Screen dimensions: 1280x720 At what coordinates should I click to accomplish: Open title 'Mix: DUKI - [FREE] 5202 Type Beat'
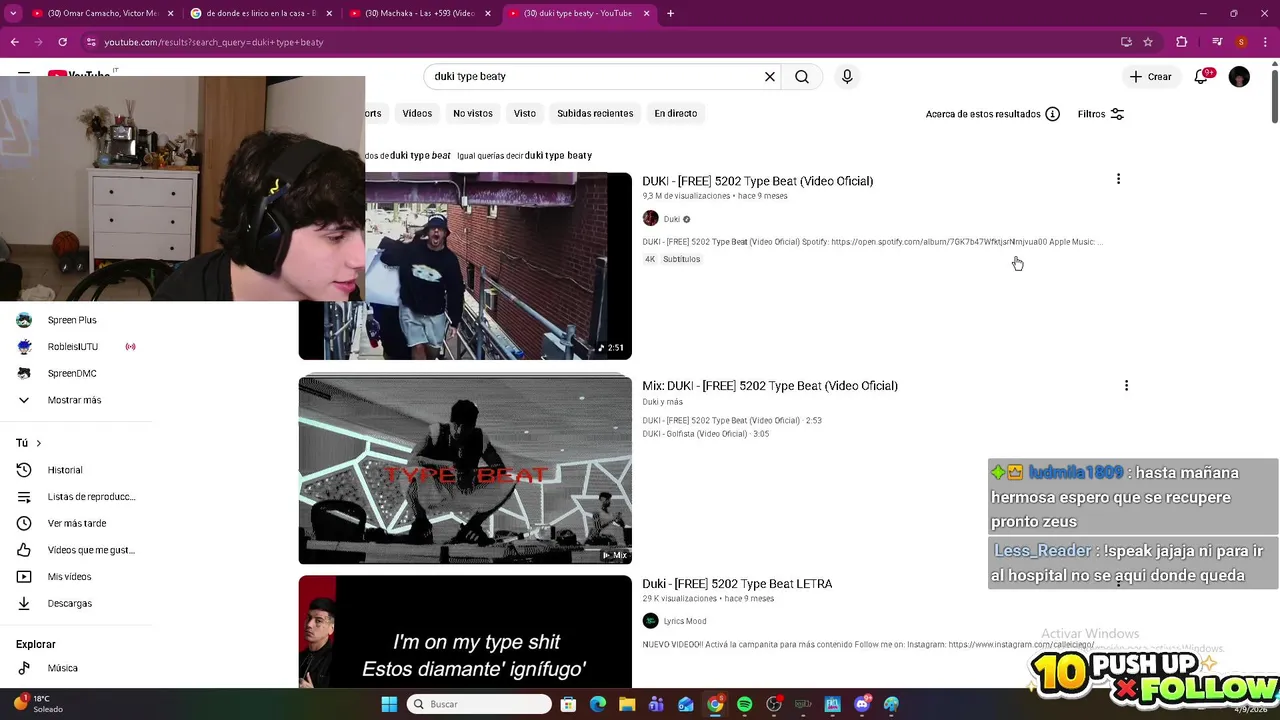(x=770, y=386)
